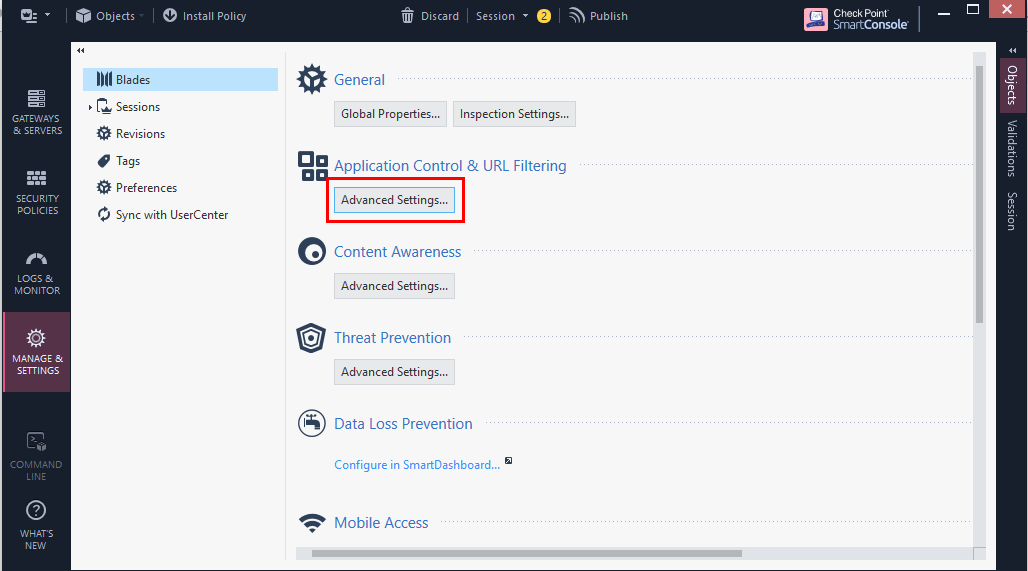Open the main application menu dropdown
1028x571 pixels.
[x=35, y=15]
